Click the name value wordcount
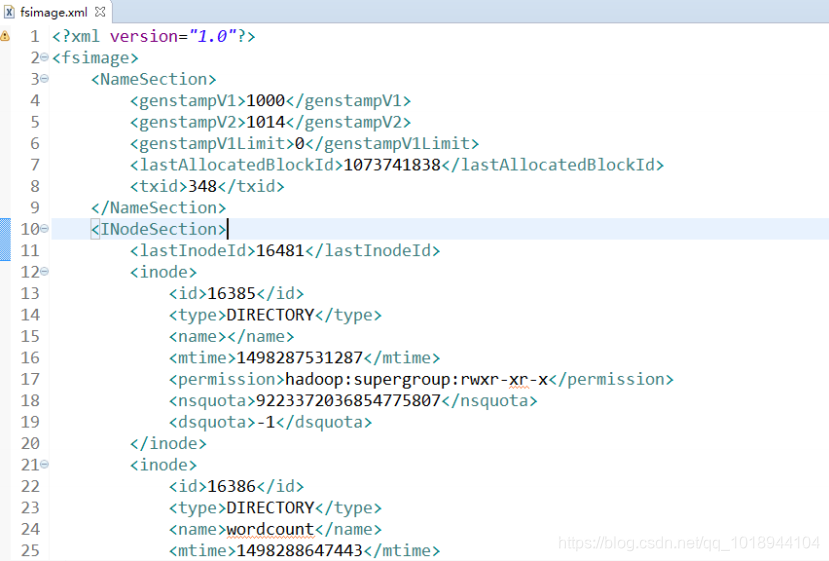Screen dimensions: 829x561 coord(270,529)
